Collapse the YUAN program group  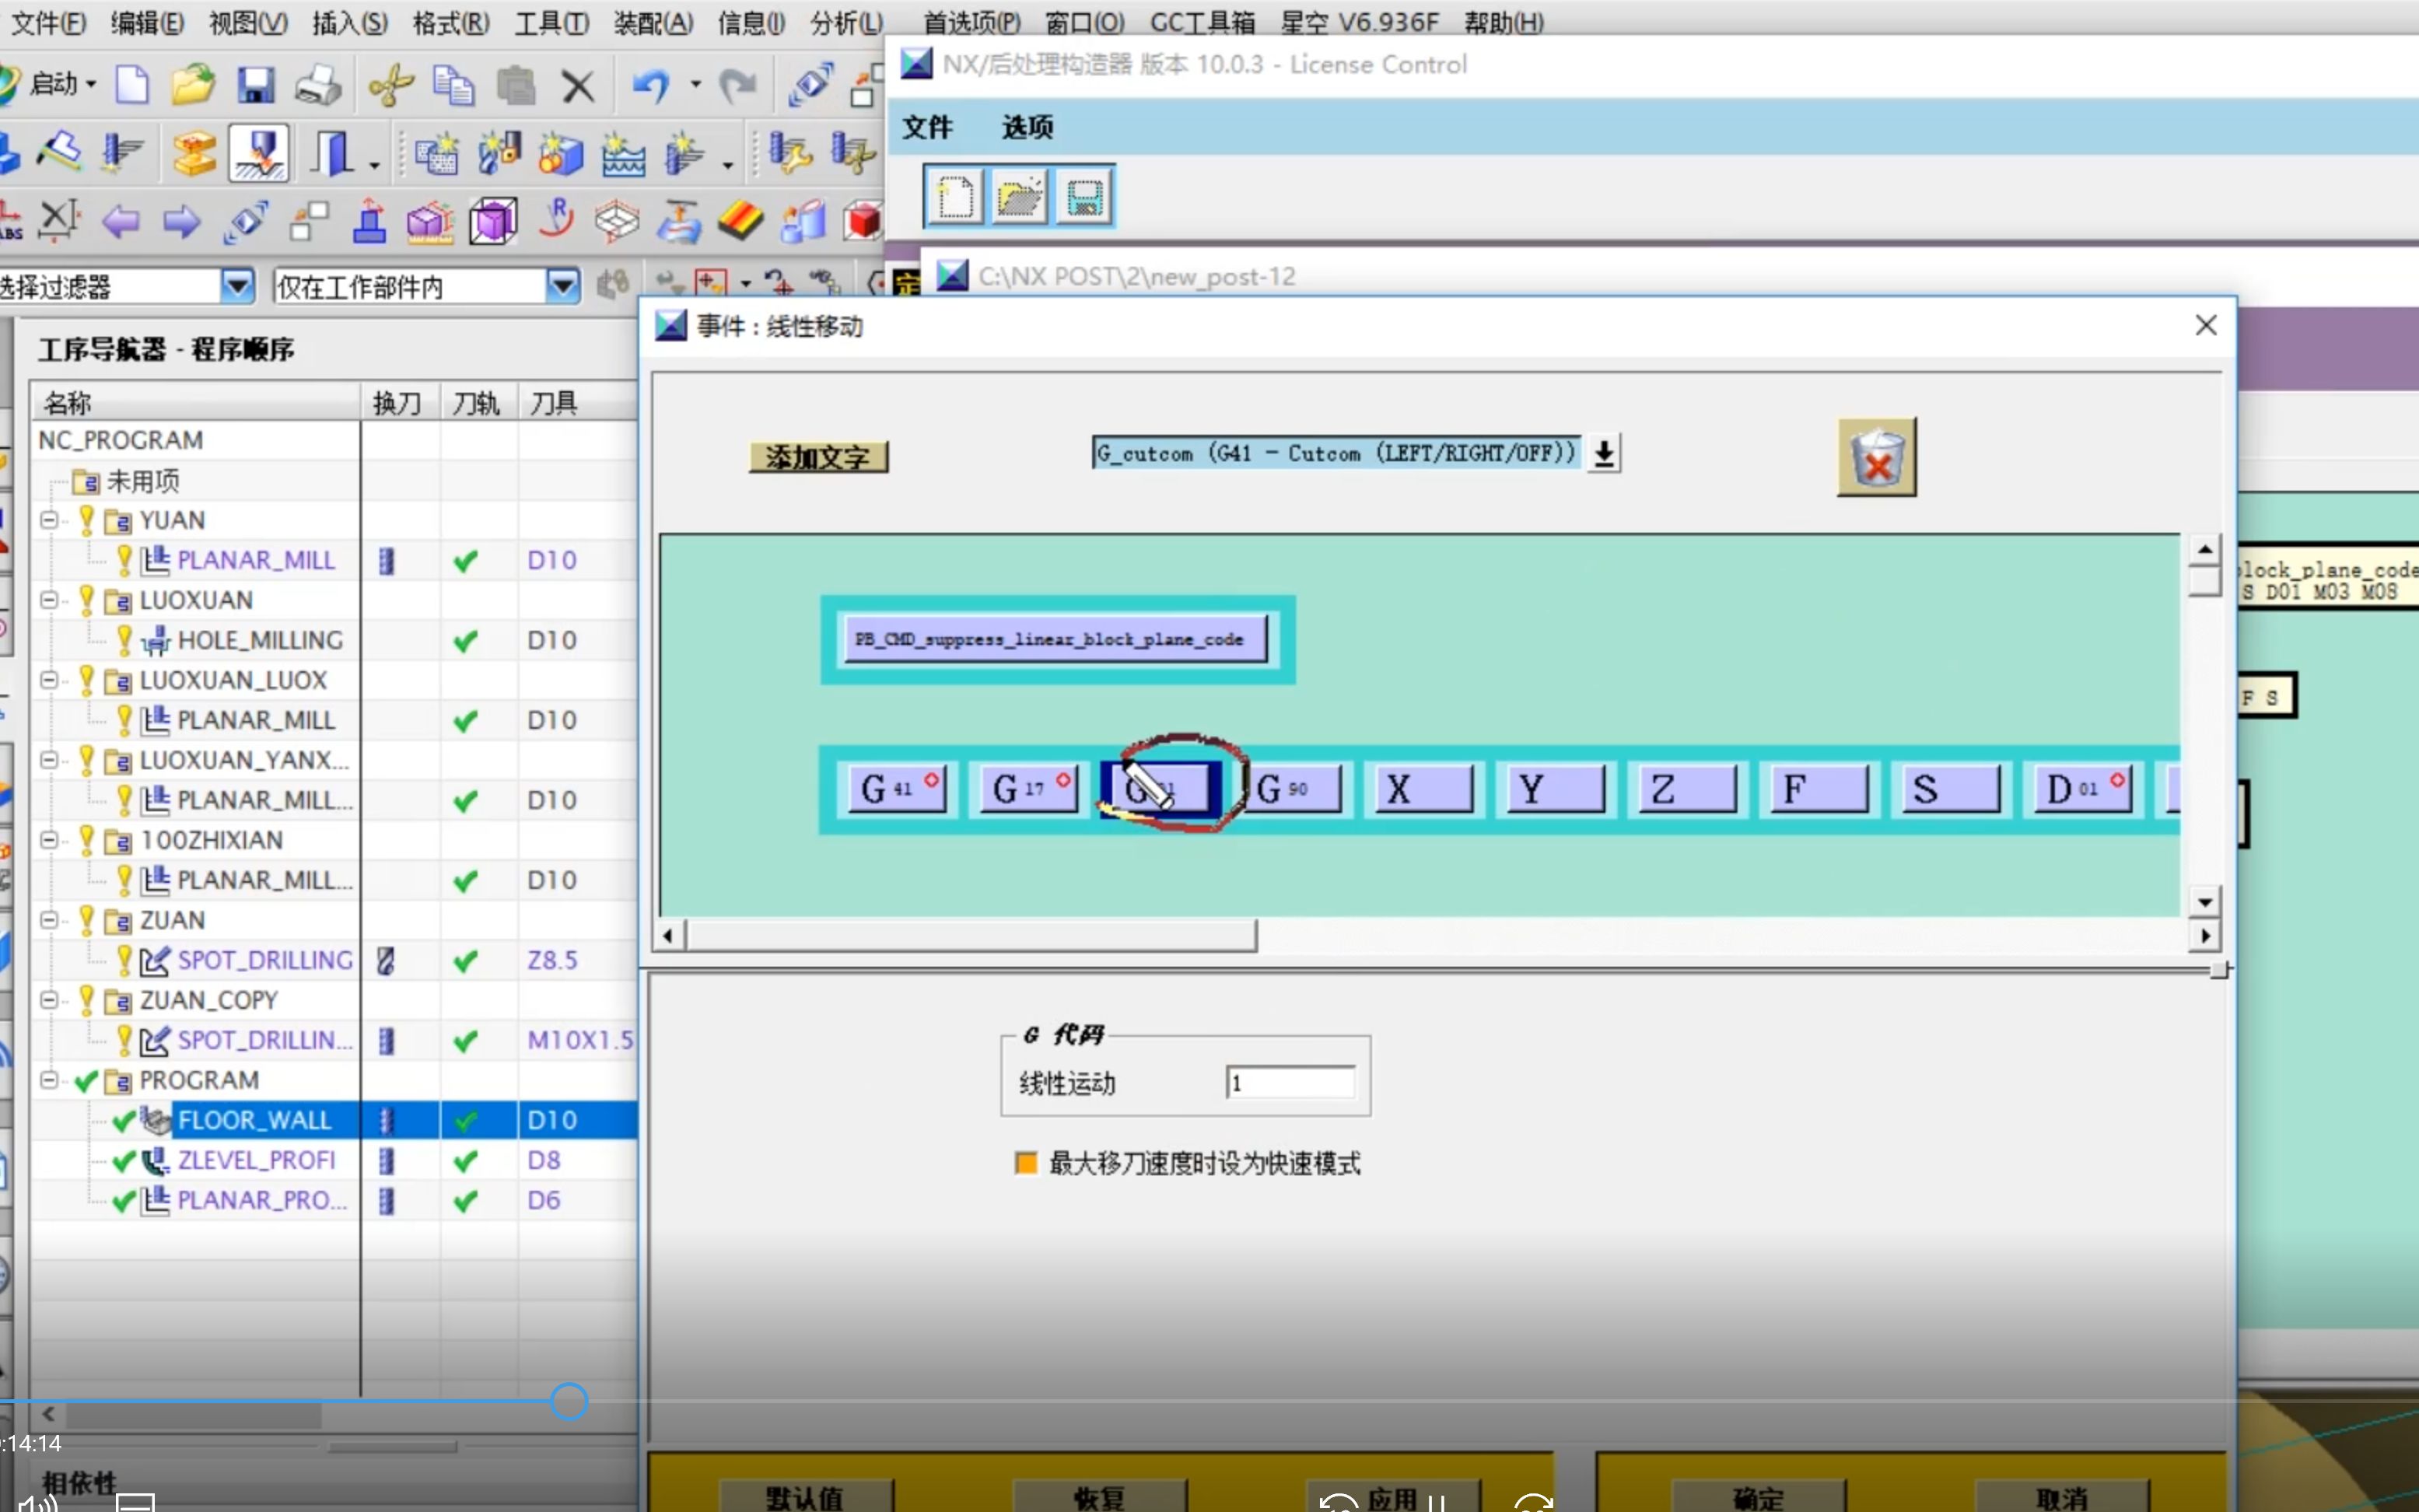coord(48,520)
